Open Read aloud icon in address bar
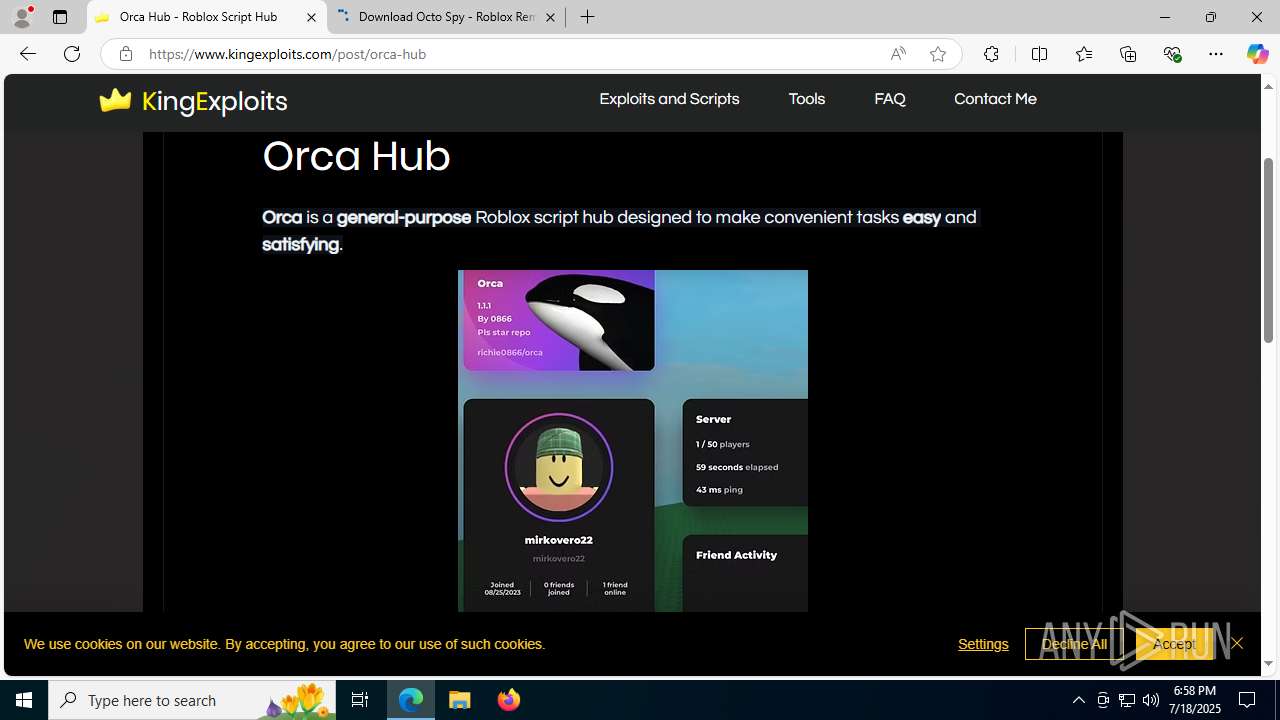Screen dimensions: 1280x720 pos(898,54)
